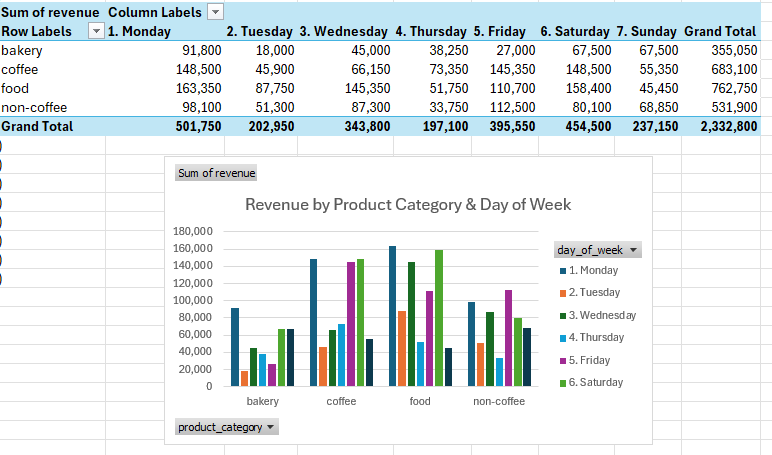
Task: Select the non-coffee row label cell
Action: pos(29,107)
